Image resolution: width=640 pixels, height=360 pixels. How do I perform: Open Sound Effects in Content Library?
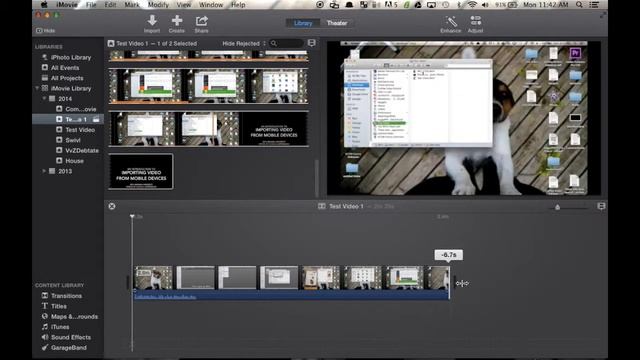[x=66, y=337]
